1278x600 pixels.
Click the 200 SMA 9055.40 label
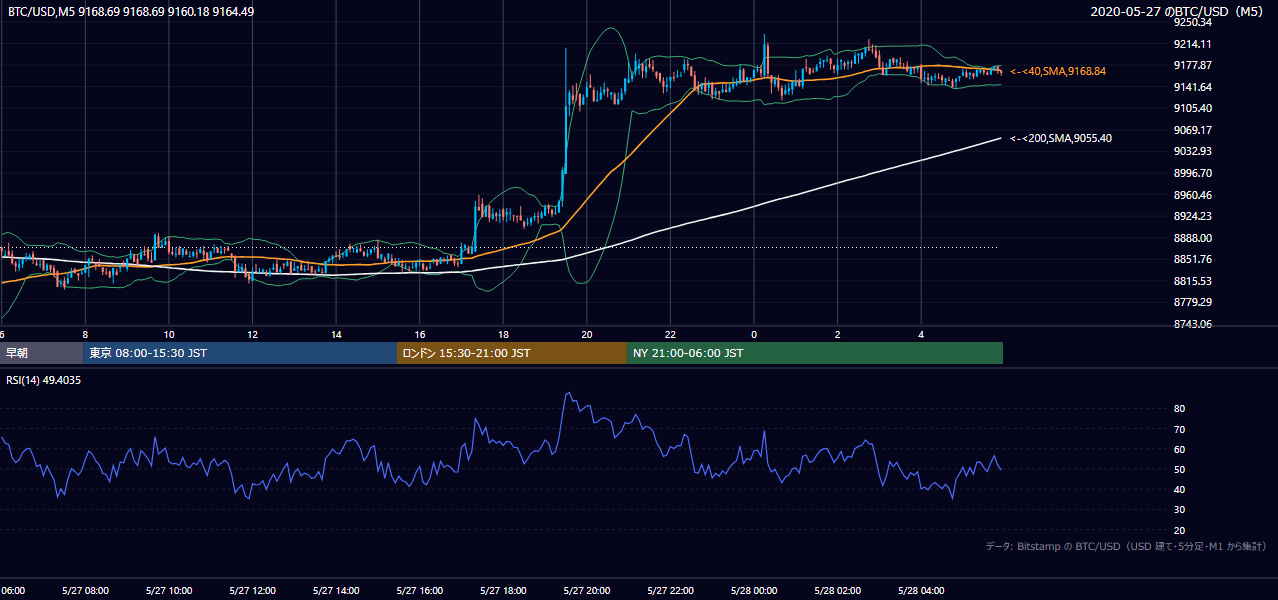click(1061, 138)
